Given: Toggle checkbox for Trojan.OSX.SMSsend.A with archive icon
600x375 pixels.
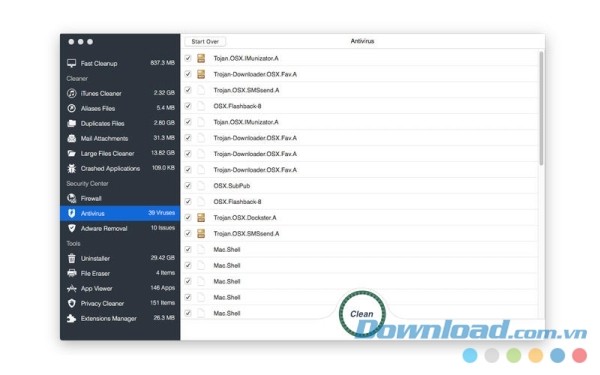Looking at the screenshot, I should point(188,233).
